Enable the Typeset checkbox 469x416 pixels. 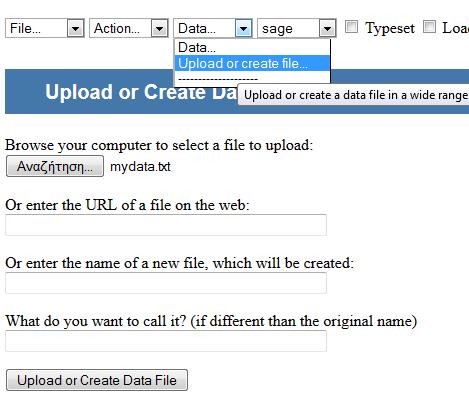pos(351,27)
